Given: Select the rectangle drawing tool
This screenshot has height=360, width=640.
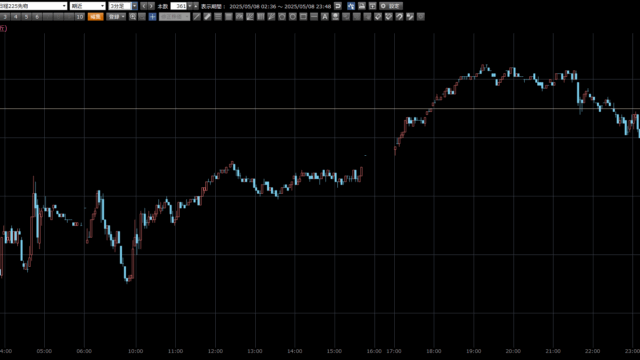Looking at the screenshot, I should pyautogui.click(x=303, y=17).
